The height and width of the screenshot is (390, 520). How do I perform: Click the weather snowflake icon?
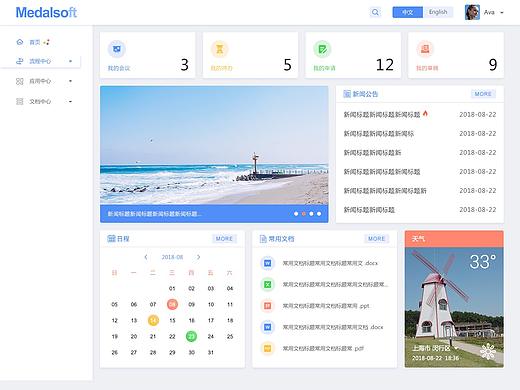(488, 351)
